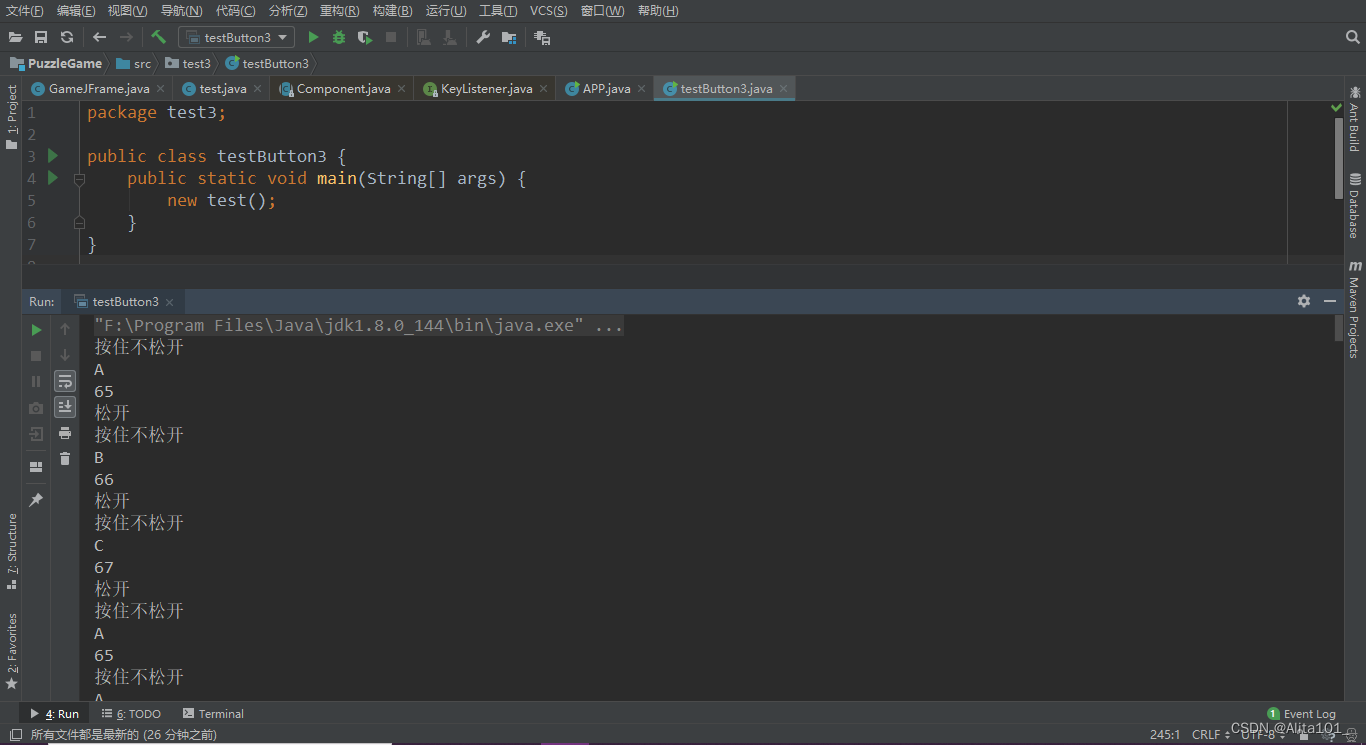Image resolution: width=1366 pixels, height=745 pixels.
Task: Open Project Structure folder icon
Action: coord(509,37)
